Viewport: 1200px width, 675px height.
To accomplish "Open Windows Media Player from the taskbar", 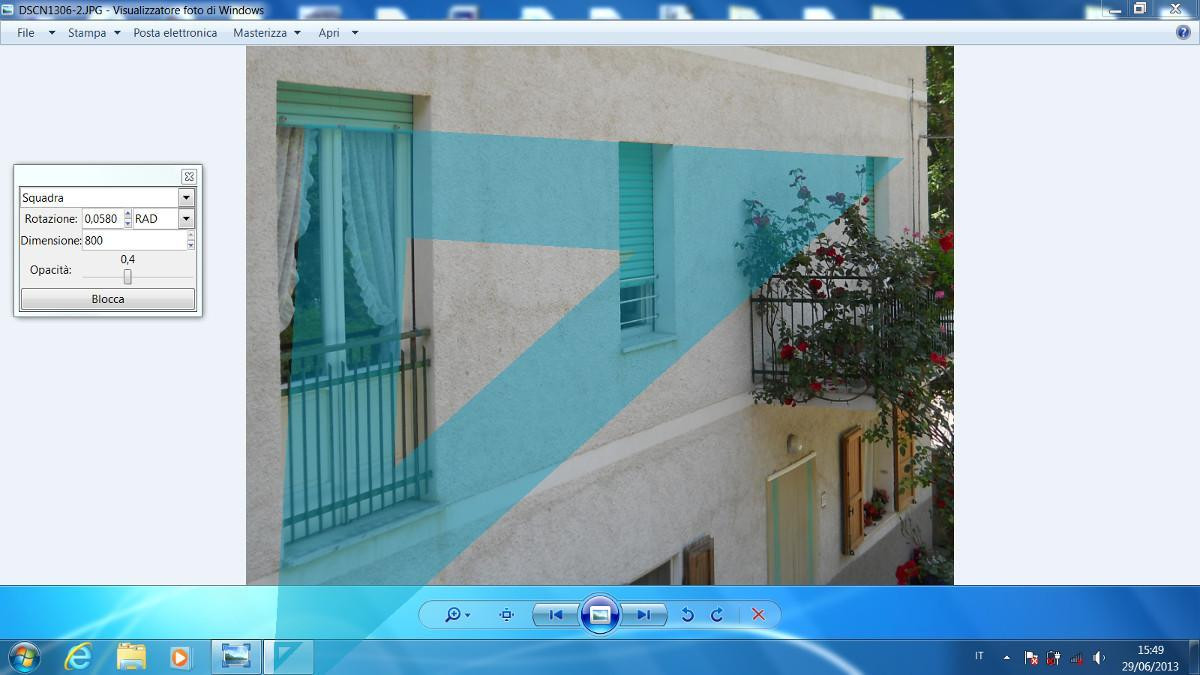I will [180, 657].
